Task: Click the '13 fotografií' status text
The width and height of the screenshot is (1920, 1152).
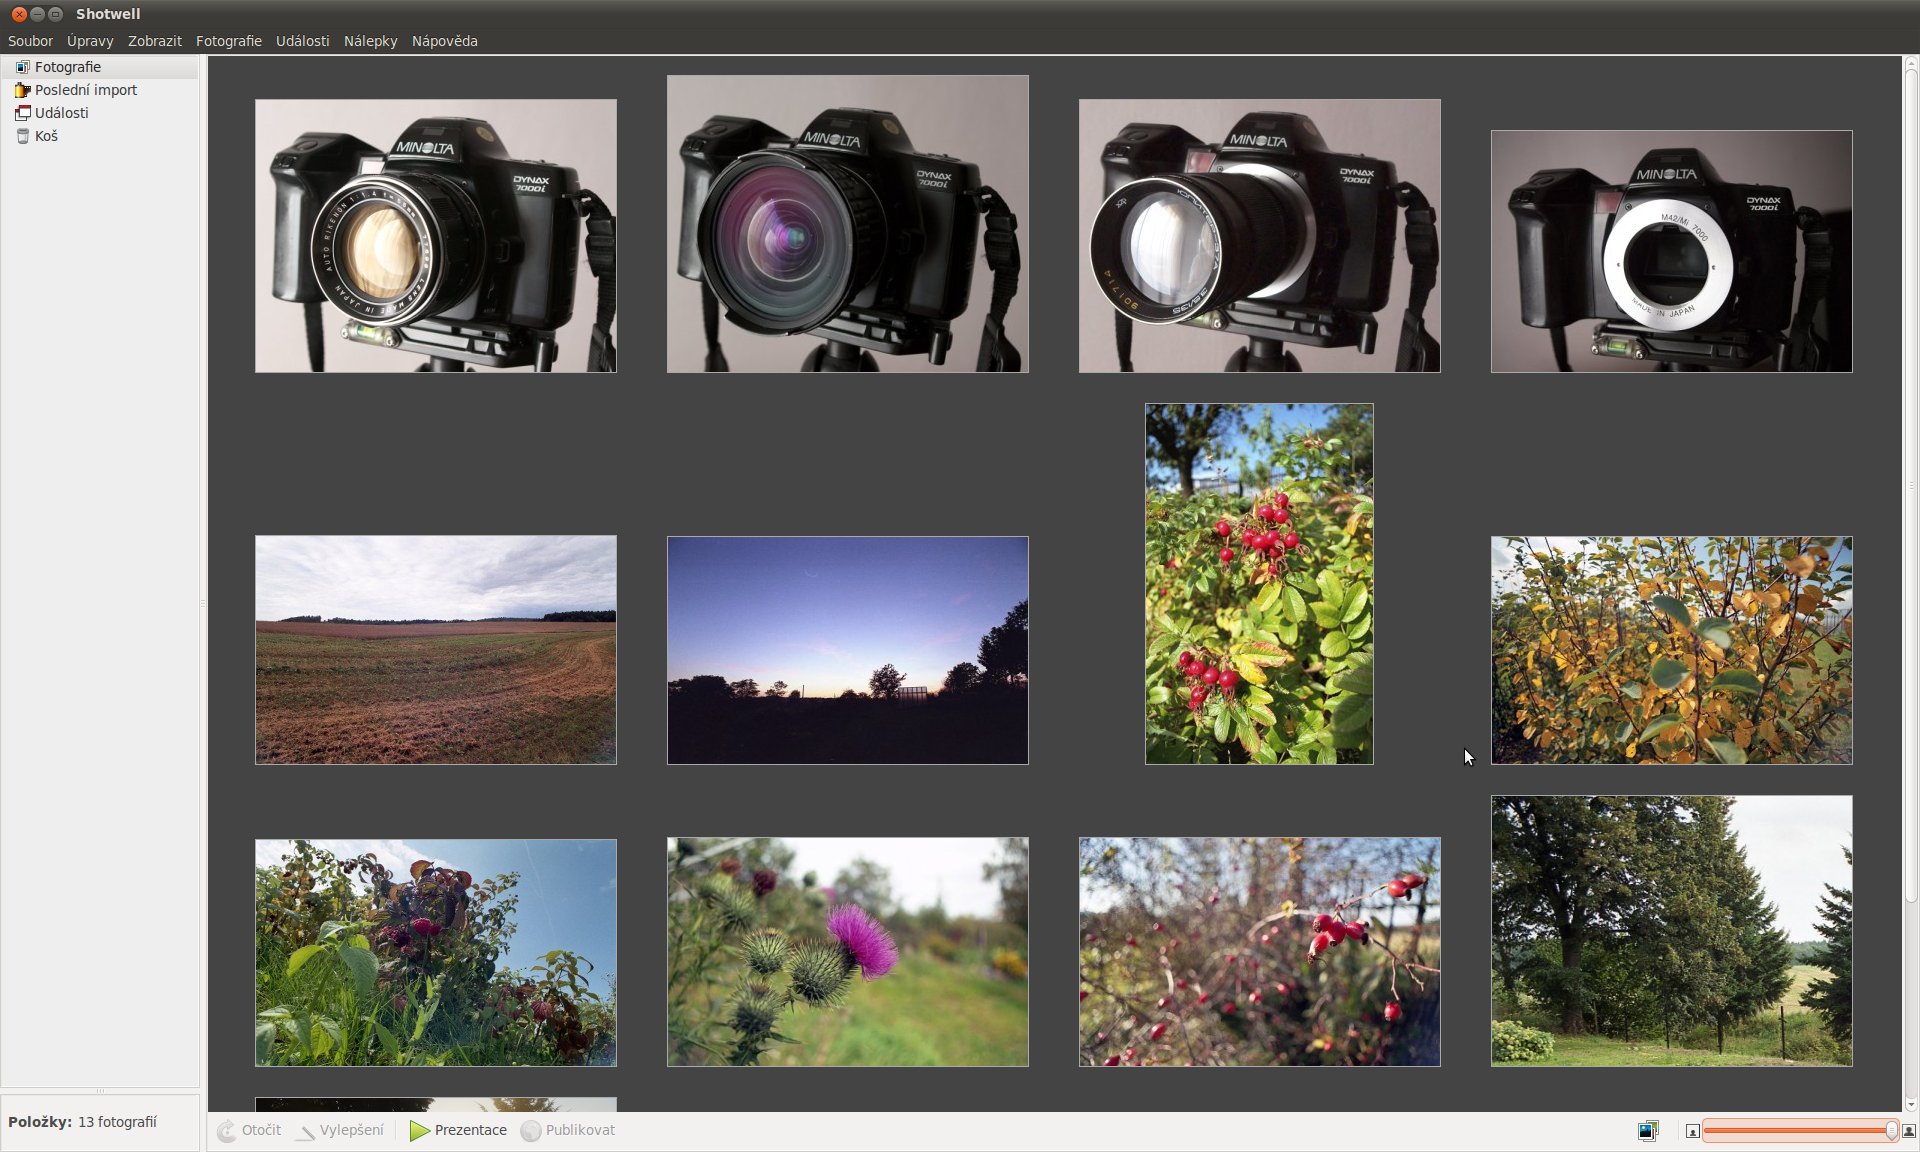Action: [117, 1122]
